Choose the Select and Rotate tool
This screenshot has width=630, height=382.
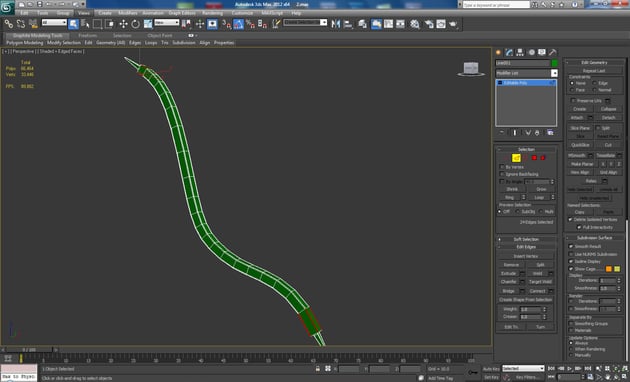click(x=135, y=24)
